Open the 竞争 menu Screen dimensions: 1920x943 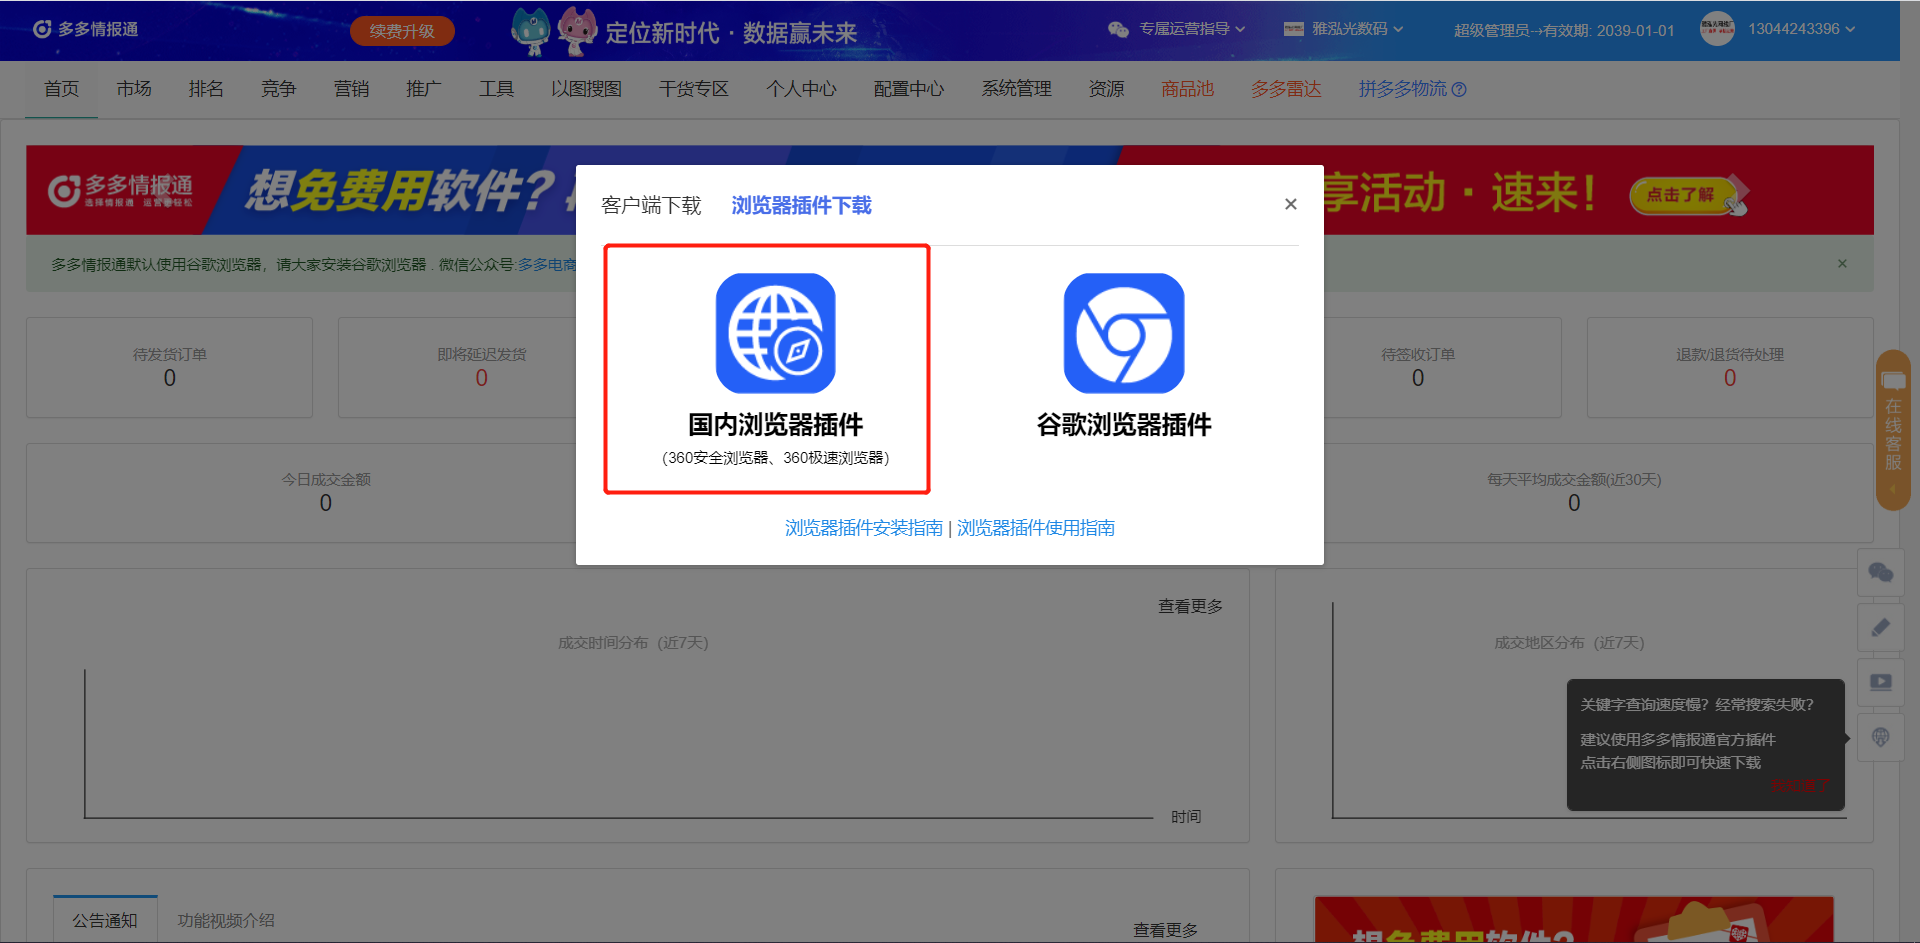279,89
